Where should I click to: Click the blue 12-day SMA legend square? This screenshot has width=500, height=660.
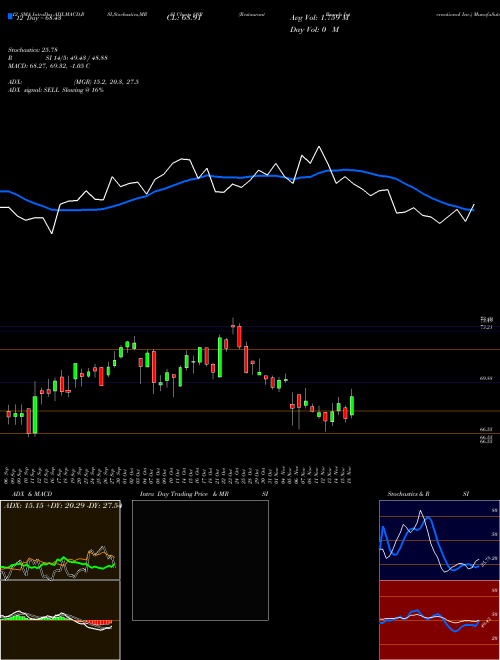tap(11, 17)
